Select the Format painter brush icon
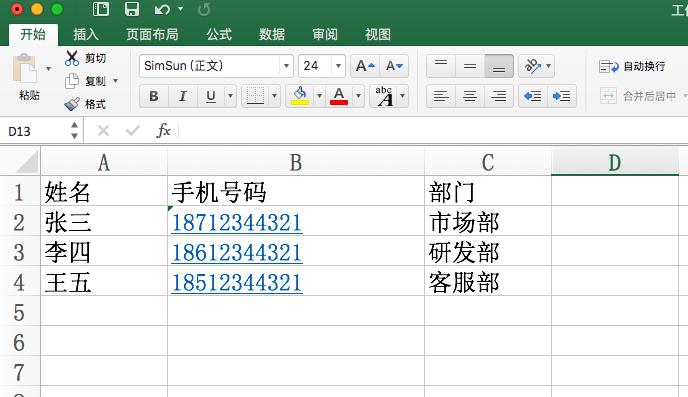This screenshot has width=688, height=397. point(72,104)
